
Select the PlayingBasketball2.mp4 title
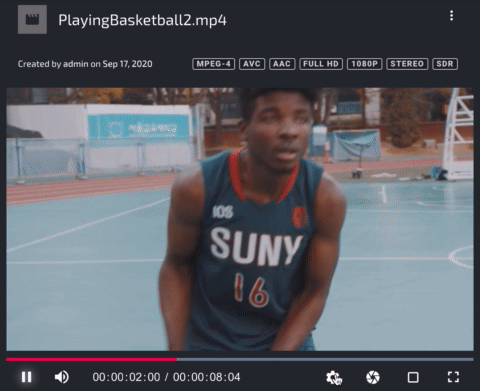click(x=142, y=20)
